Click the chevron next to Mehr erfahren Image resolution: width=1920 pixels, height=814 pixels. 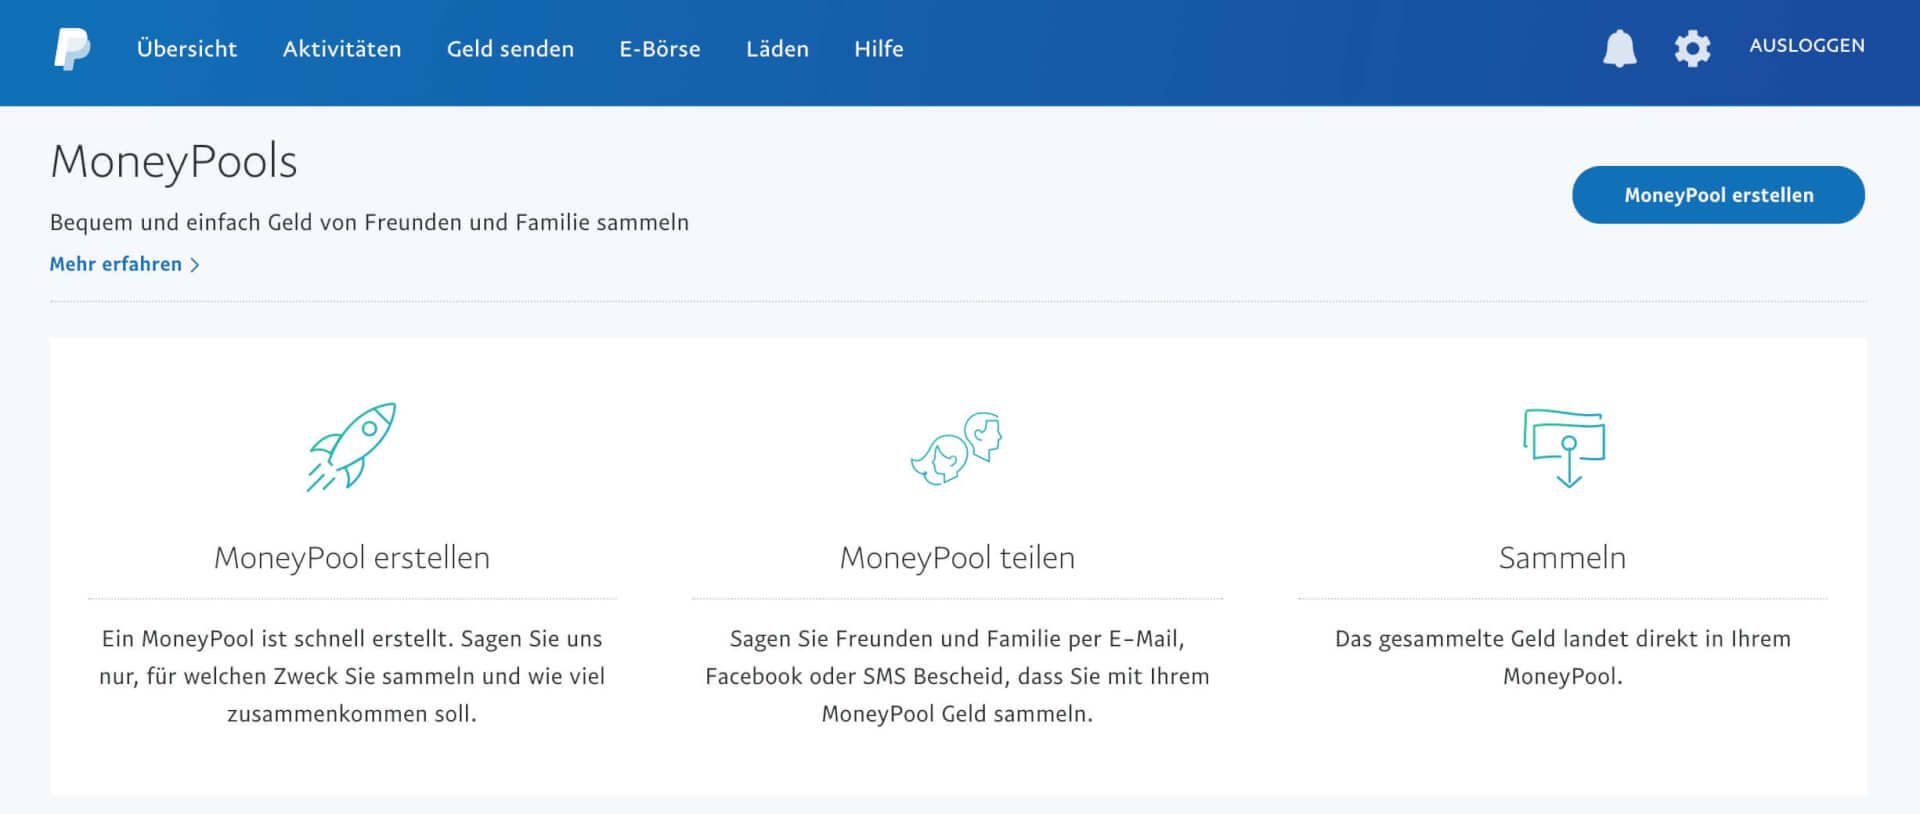tap(195, 265)
